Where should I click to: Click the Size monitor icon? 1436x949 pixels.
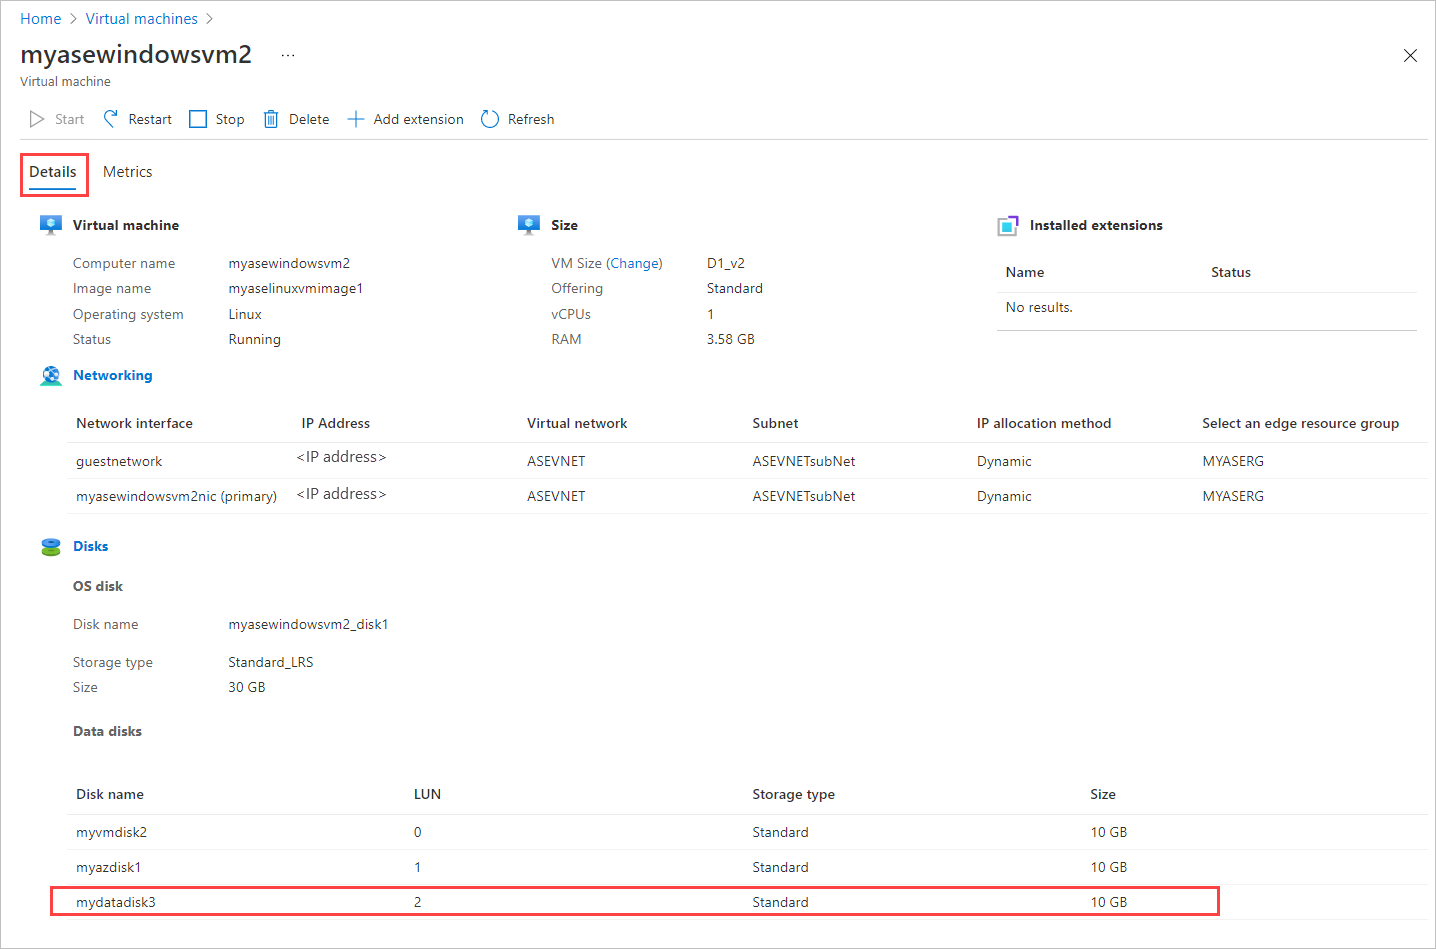(x=528, y=224)
